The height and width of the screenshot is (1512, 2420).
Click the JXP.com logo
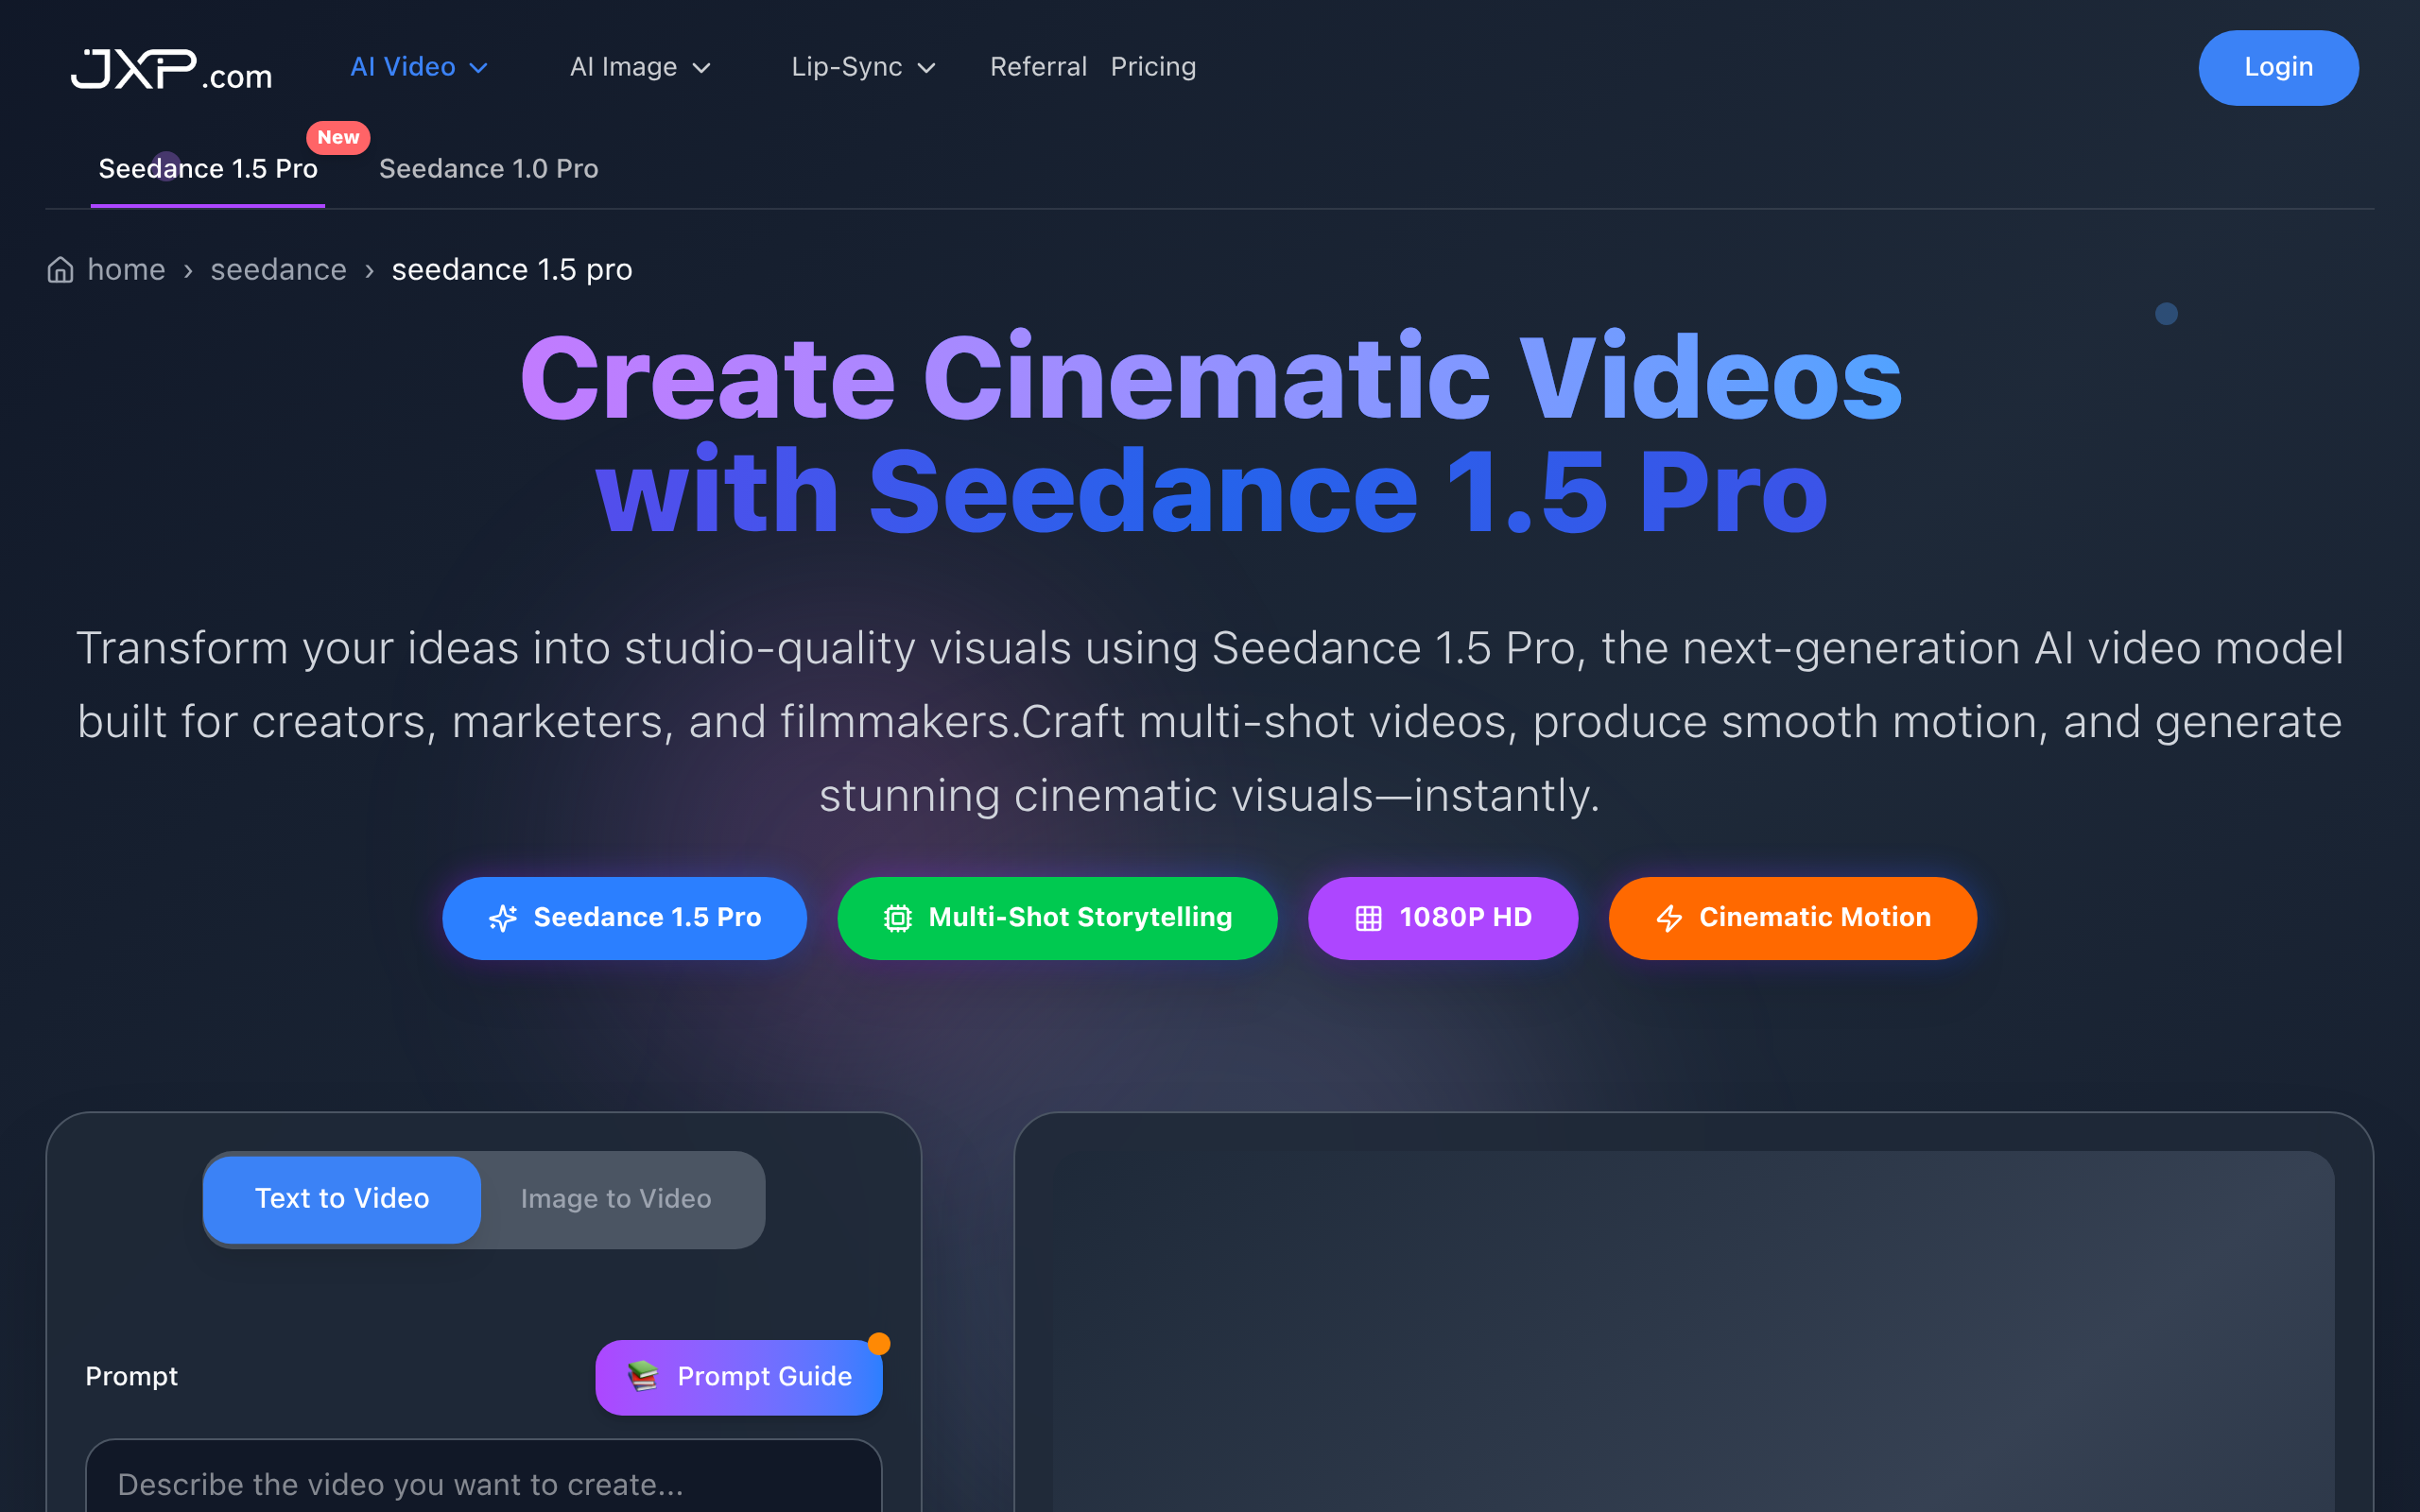[x=171, y=69]
